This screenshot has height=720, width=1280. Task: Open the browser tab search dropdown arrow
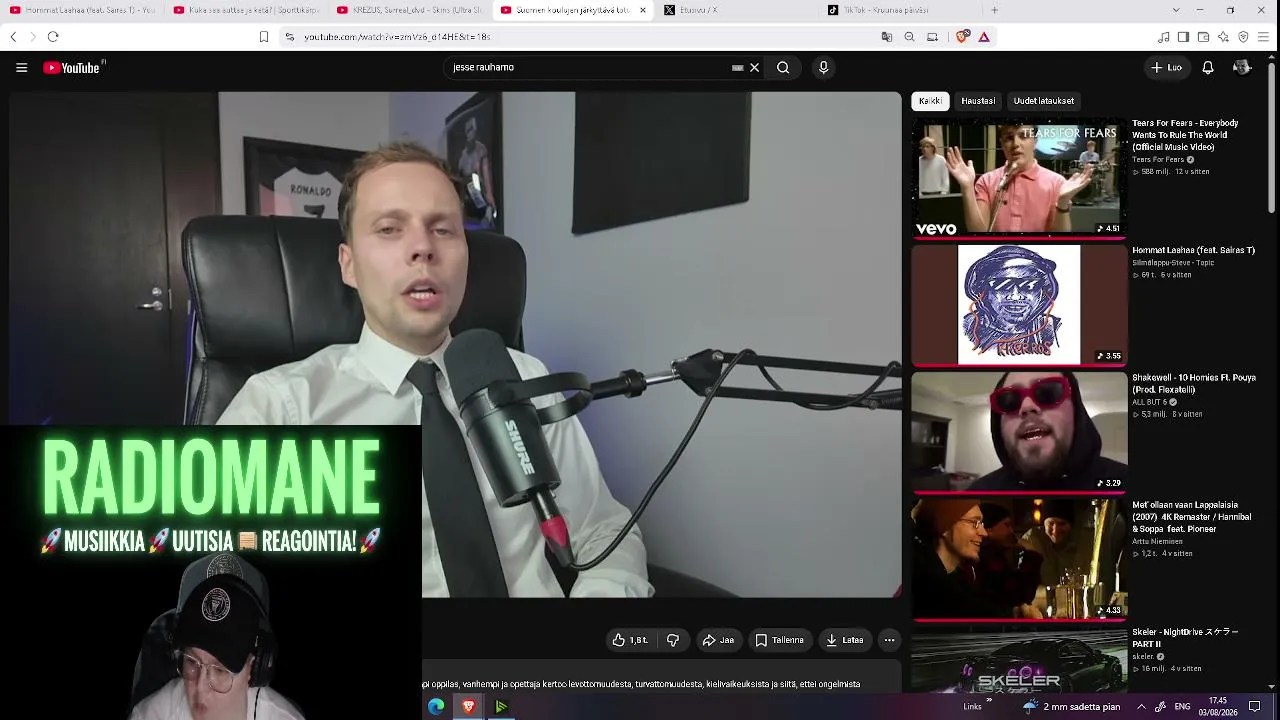(1175, 10)
